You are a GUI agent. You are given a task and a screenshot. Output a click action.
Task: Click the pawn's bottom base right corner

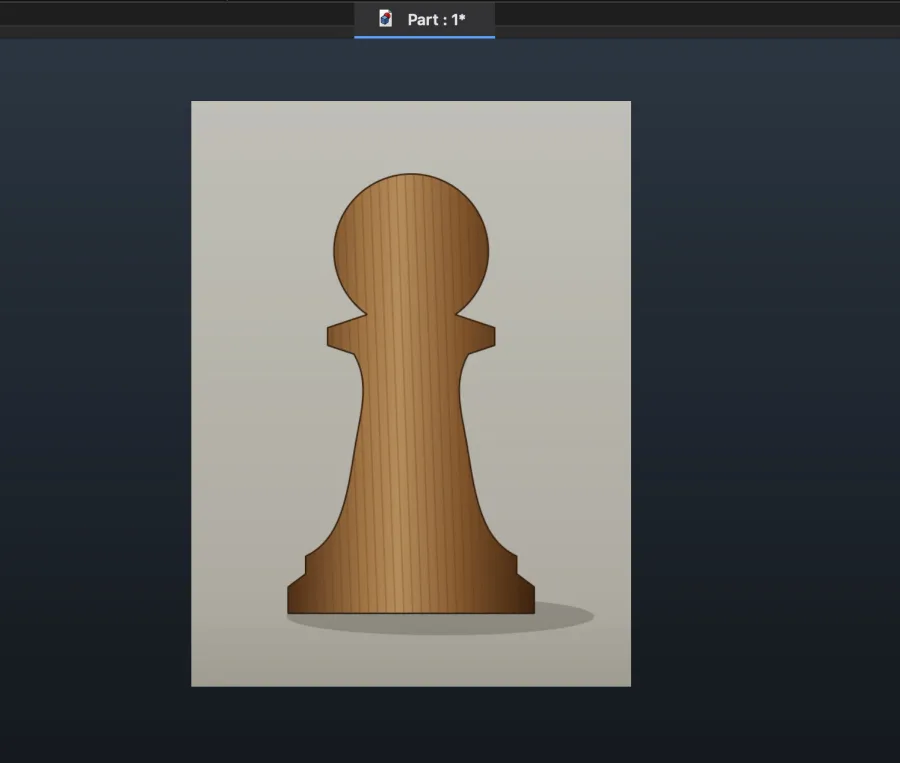[529, 607]
